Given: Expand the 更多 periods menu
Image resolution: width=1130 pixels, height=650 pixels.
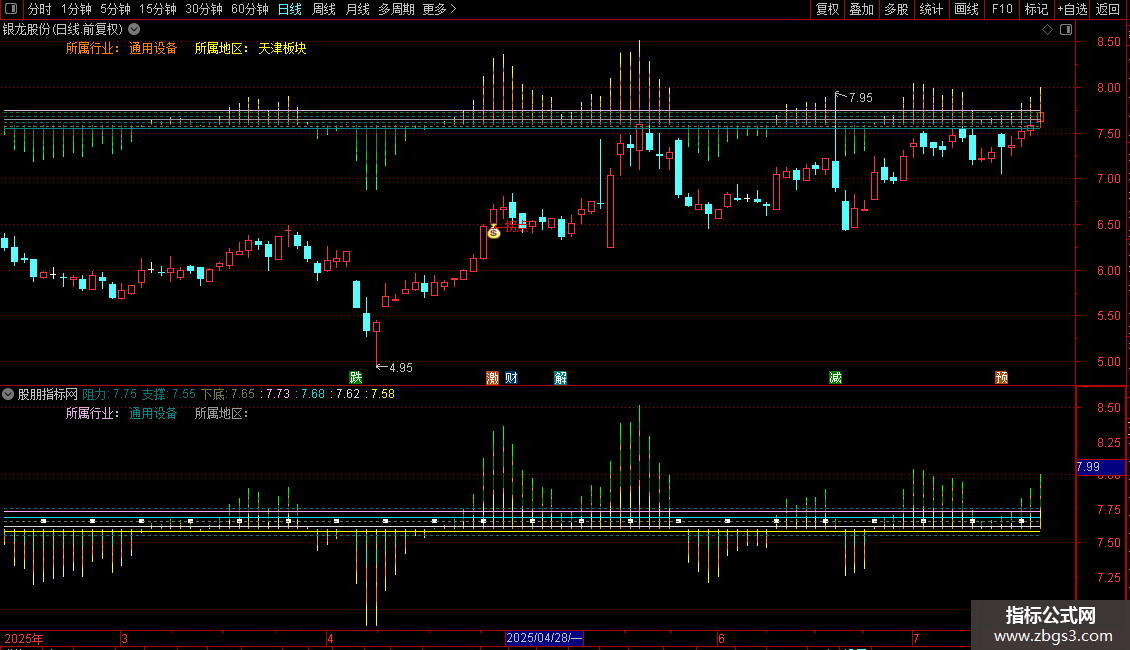Looking at the screenshot, I should pyautogui.click(x=440, y=9).
